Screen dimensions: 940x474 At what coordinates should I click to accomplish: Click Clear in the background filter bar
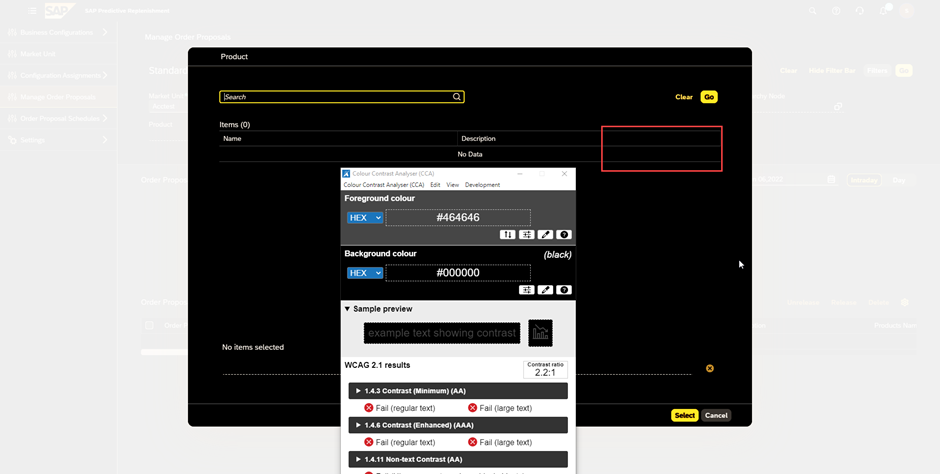pos(788,71)
